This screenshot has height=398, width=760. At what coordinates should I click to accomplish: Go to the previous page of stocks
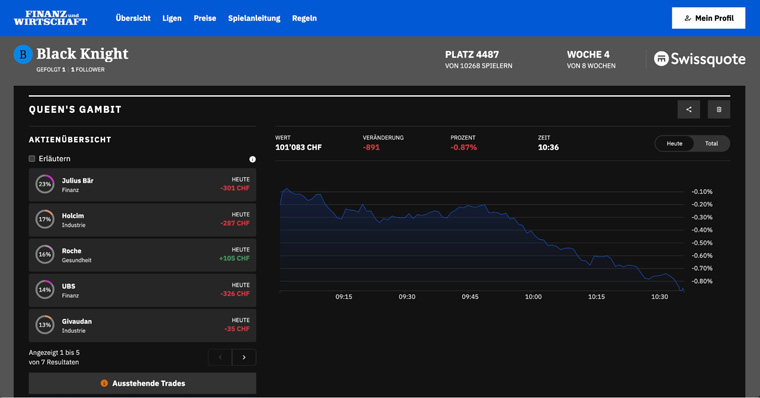tap(220, 357)
